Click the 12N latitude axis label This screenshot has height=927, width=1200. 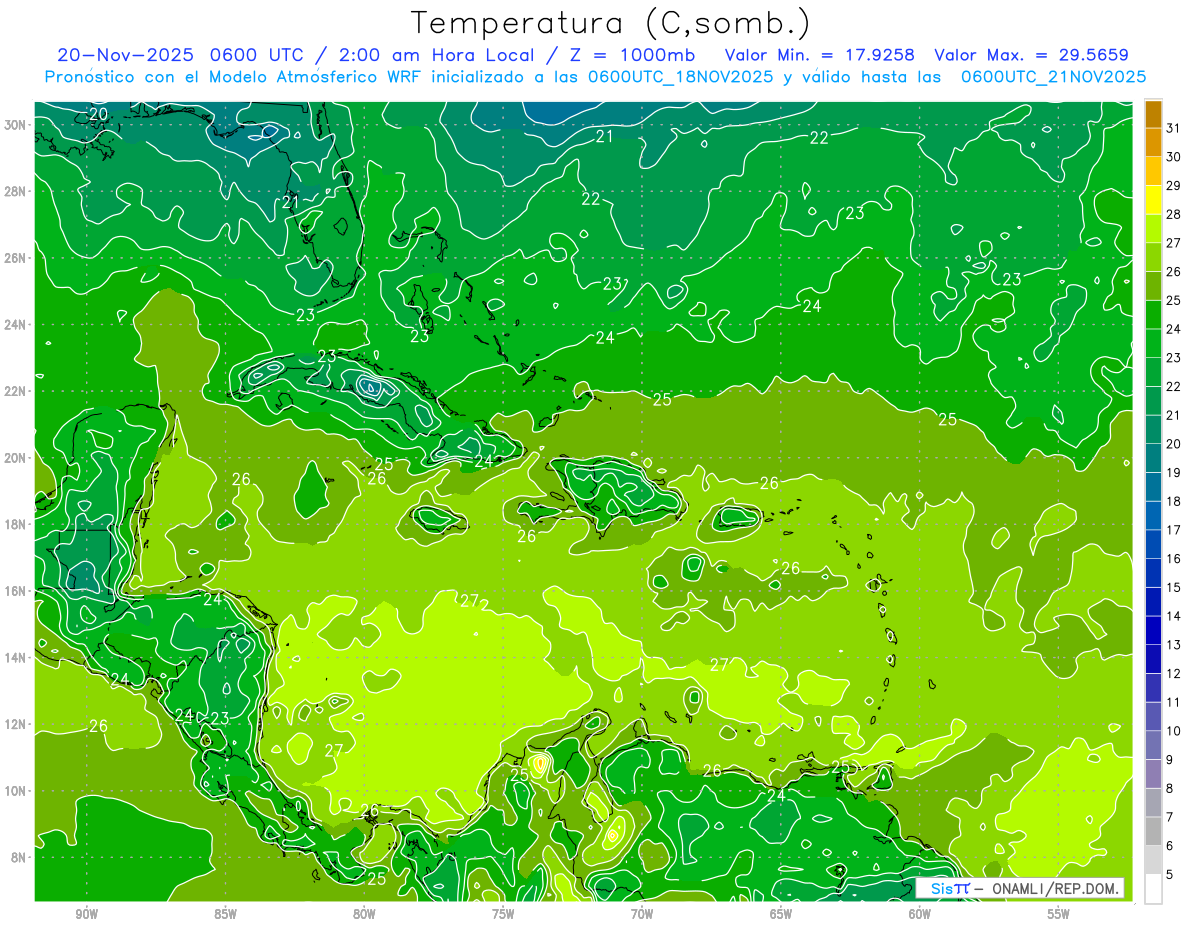coord(16,724)
